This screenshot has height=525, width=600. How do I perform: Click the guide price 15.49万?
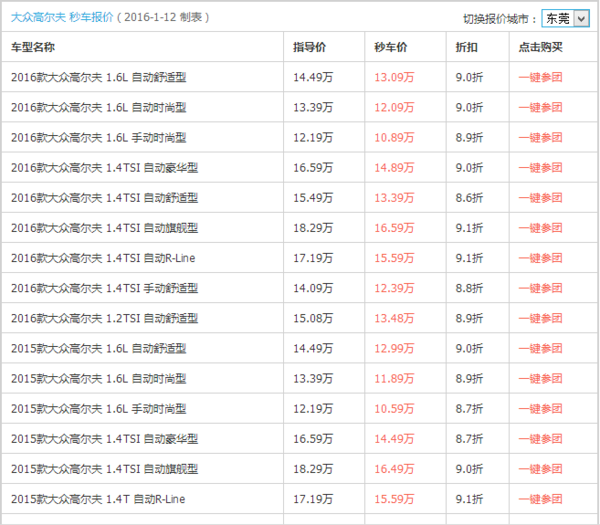pos(313,198)
